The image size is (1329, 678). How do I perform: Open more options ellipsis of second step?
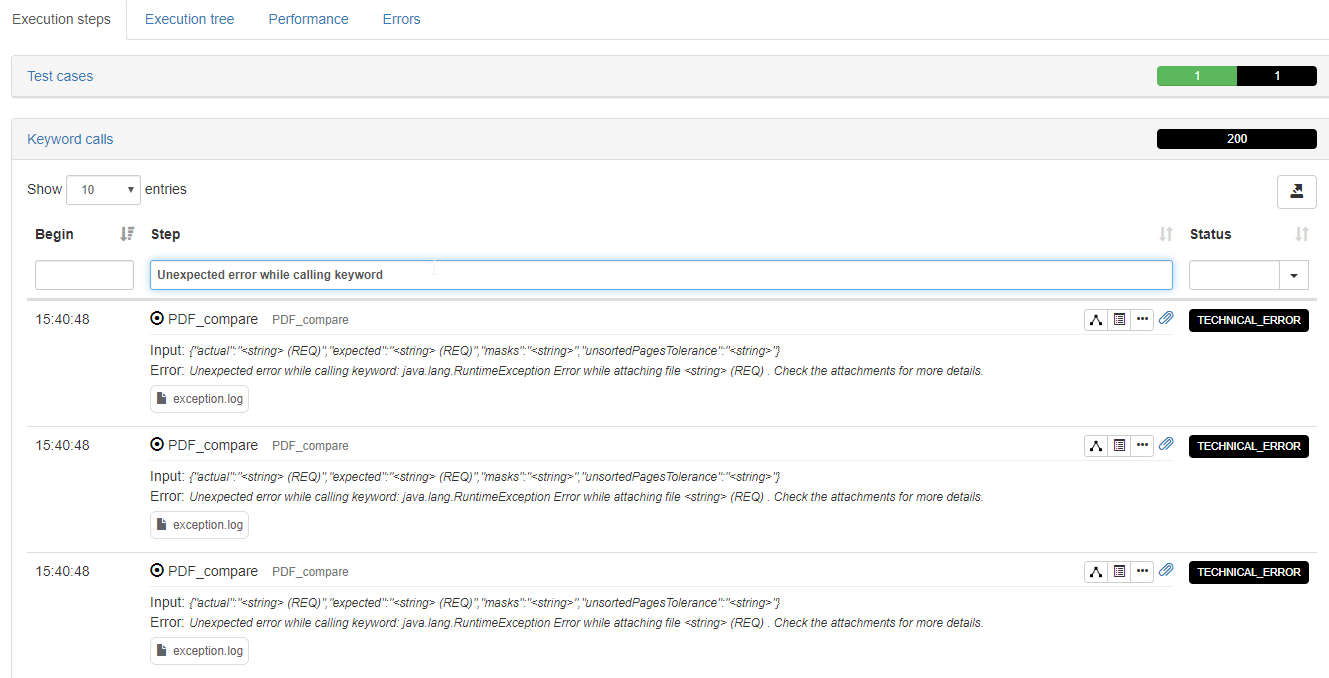coord(1142,446)
